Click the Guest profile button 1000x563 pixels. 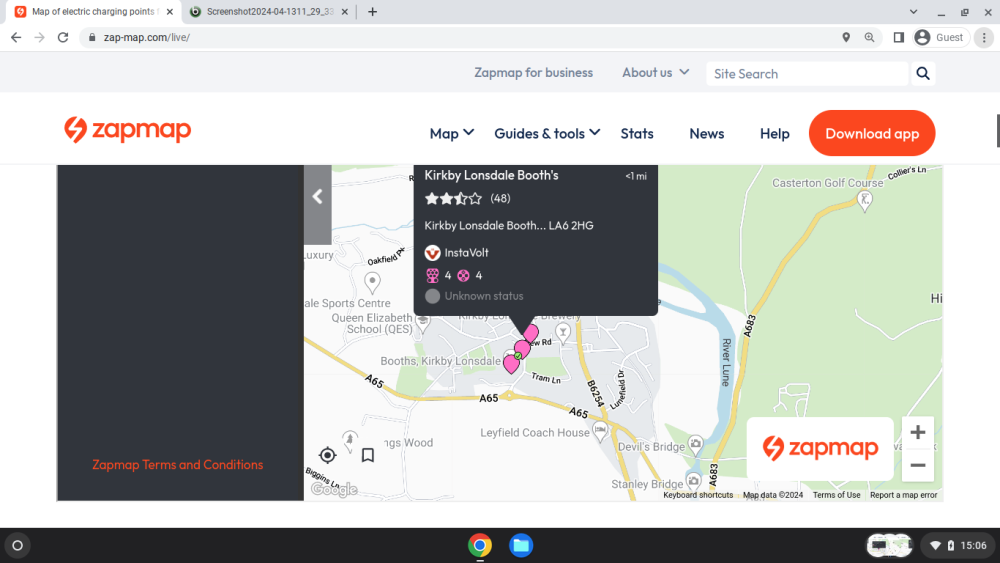pyautogui.click(x=940, y=38)
